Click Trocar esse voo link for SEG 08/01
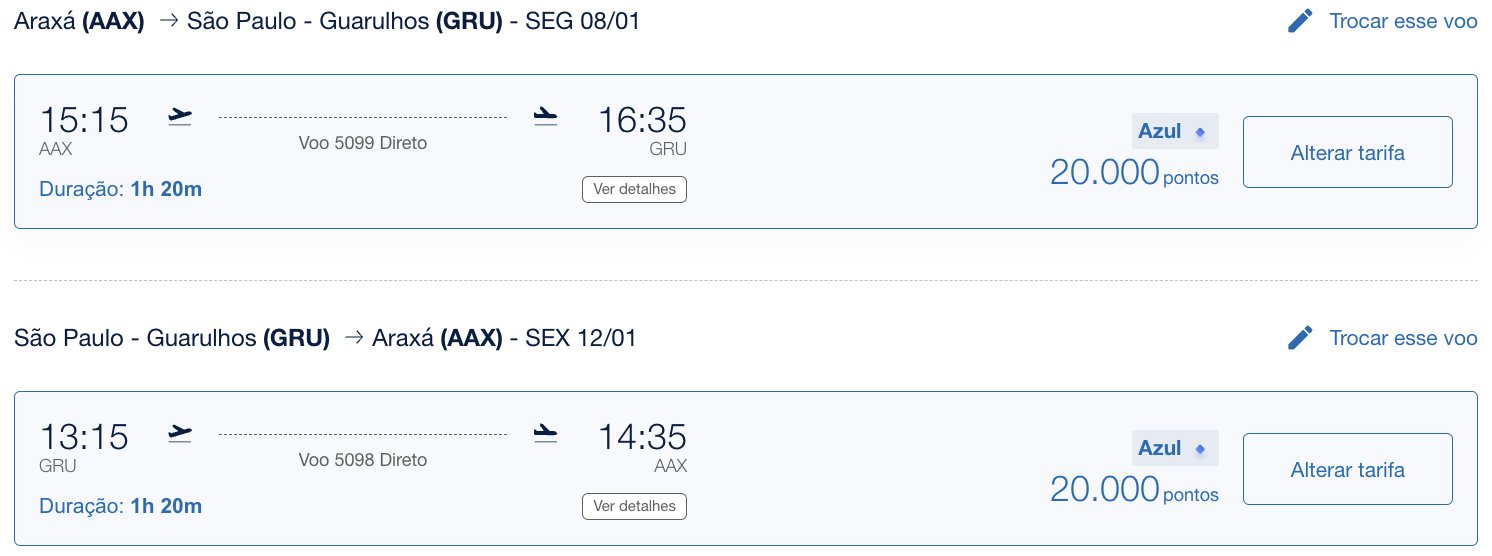Screen dimensions: 1492x556 point(1403,21)
